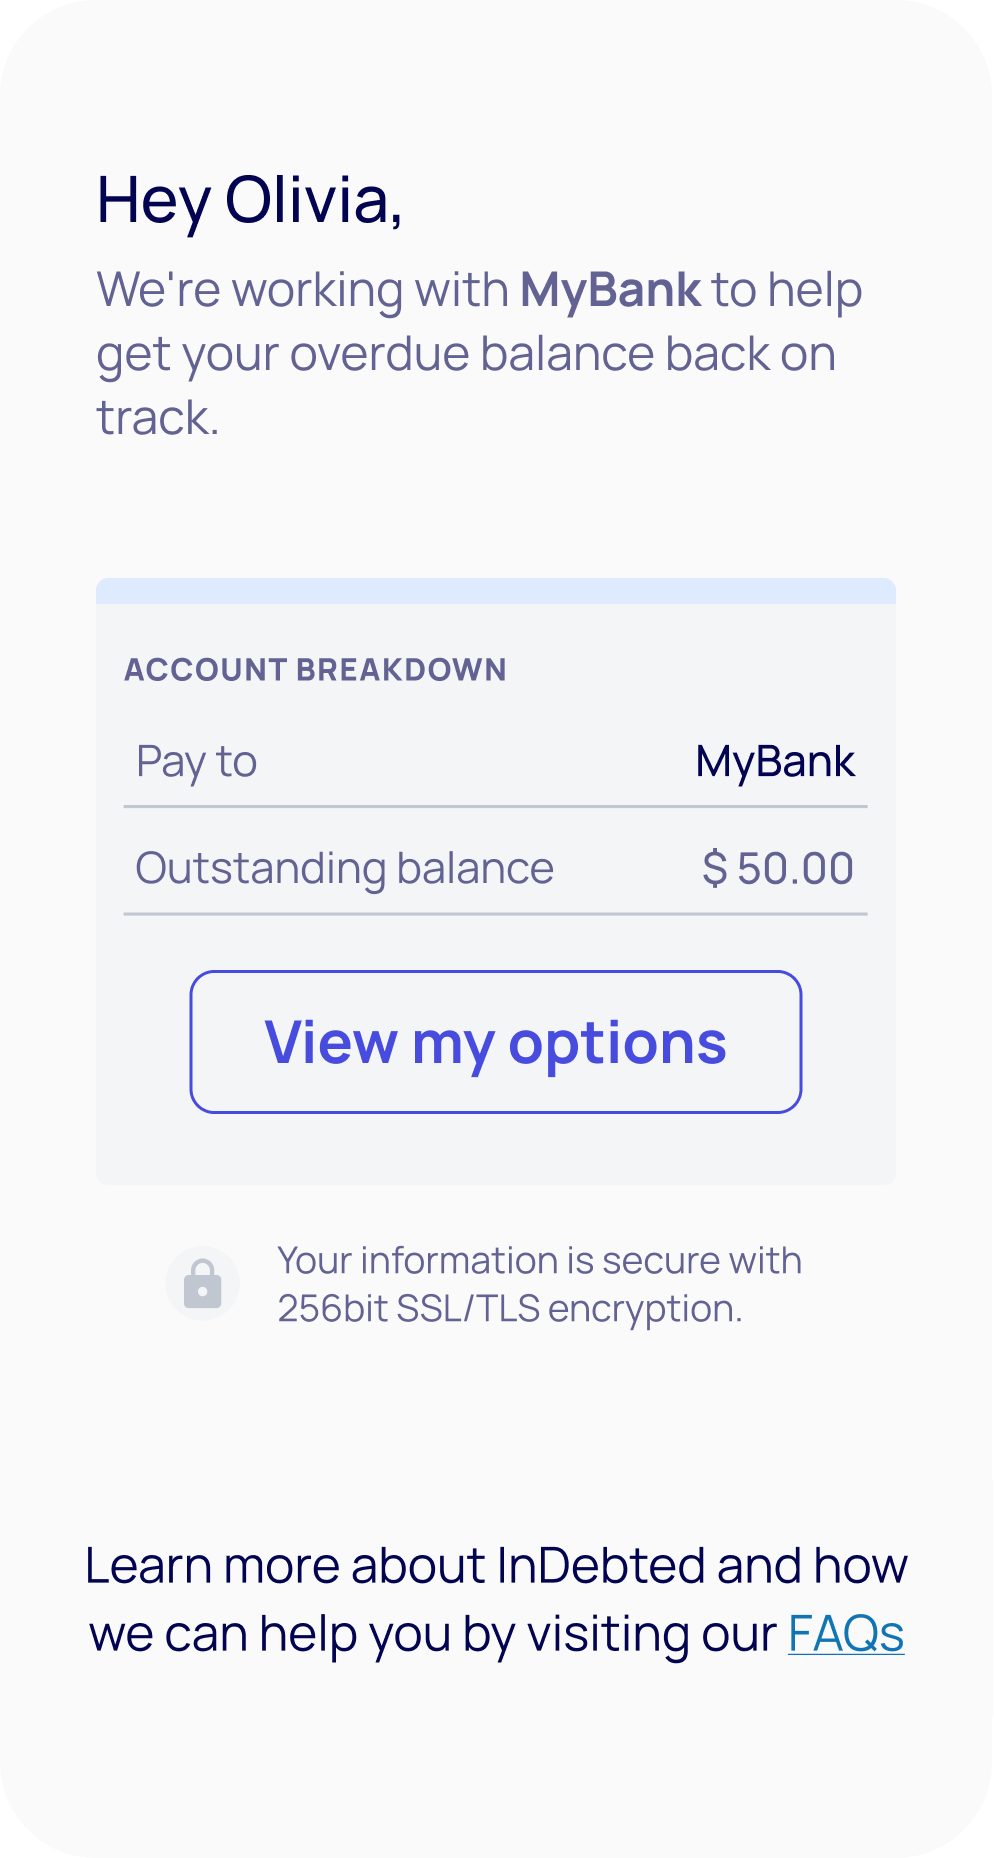Click the "256bit SSL/TLS encryption." line
Image resolution: width=994 pixels, height=1858 pixels.
coord(510,1309)
